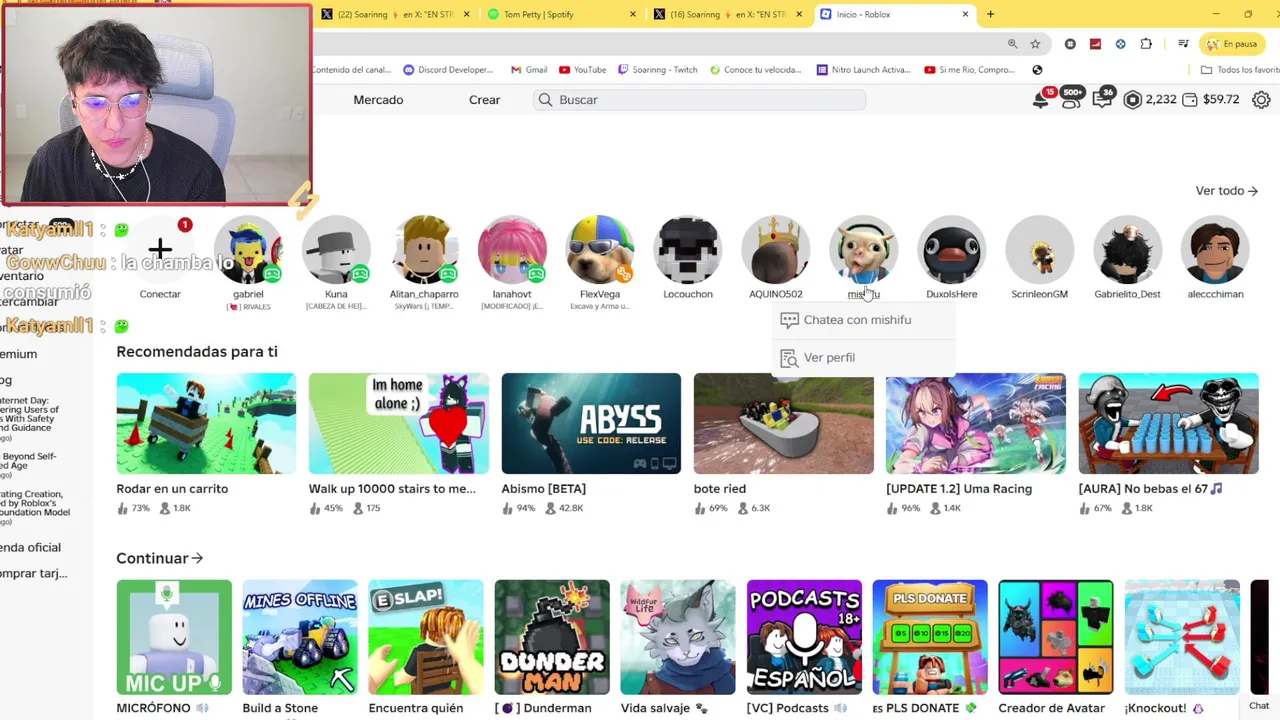This screenshot has width=1280, height=720.
Task: Open FlexVega's dog avatar
Action: click(600, 250)
